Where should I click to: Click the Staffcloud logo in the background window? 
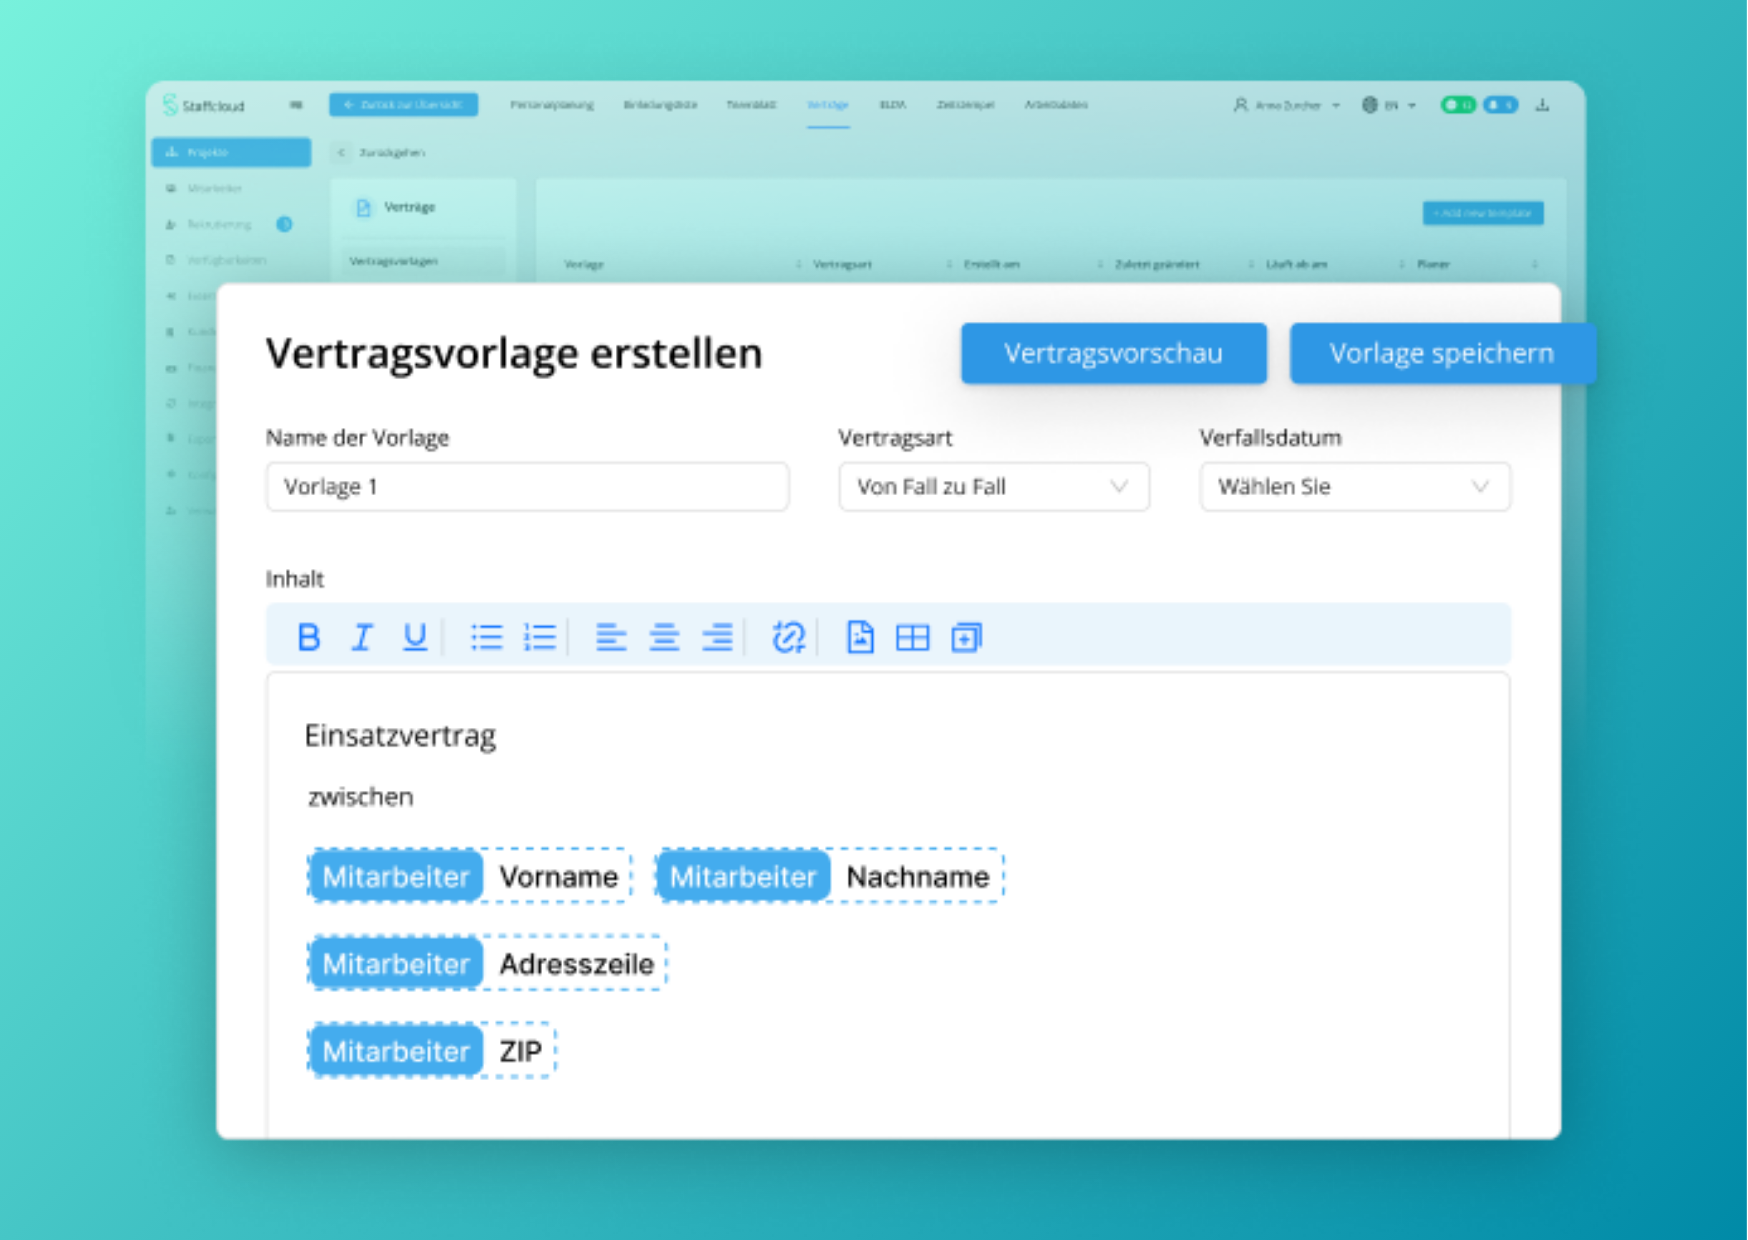click(204, 105)
